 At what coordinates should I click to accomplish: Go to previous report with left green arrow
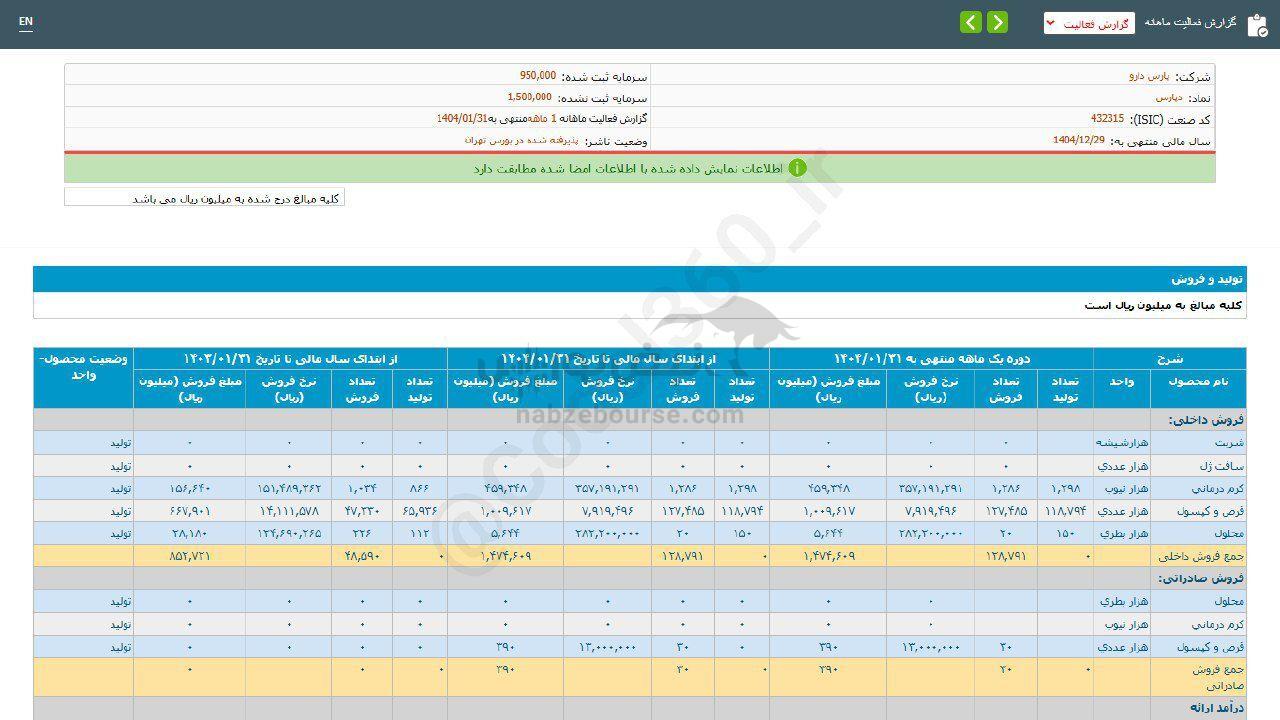[x=971, y=22]
